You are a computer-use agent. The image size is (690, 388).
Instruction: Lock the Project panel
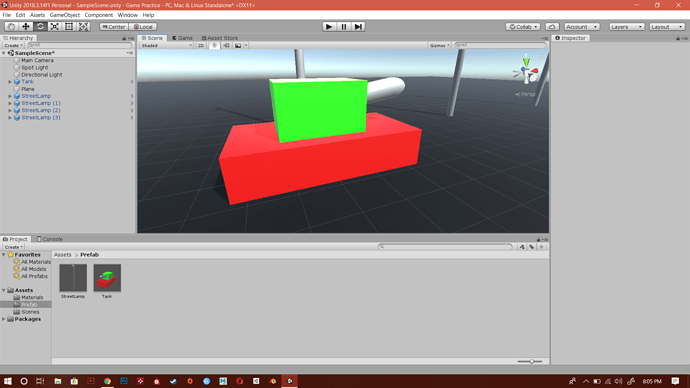[538, 239]
